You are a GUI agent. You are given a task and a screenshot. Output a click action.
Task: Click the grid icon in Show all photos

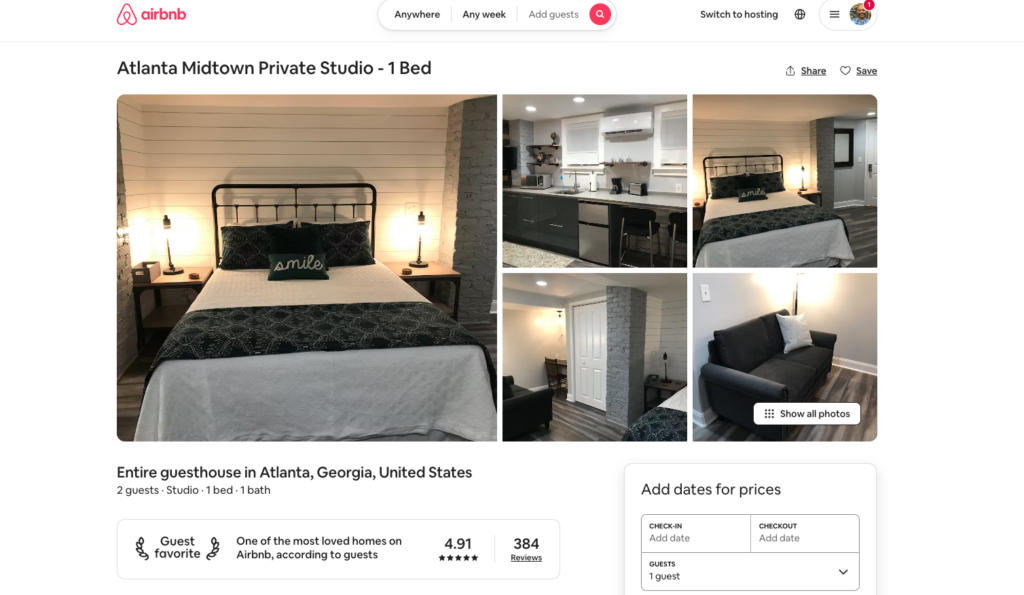click(769, 413)
